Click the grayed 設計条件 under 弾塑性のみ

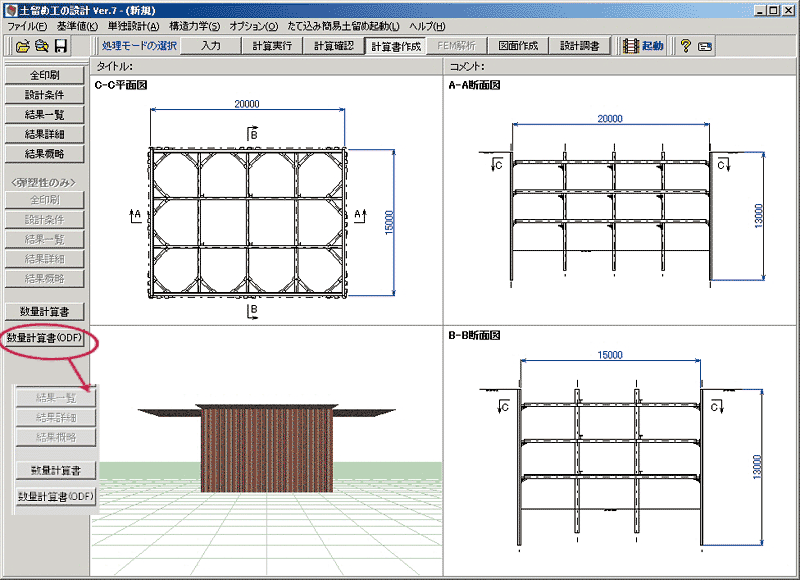pyautogui.click(x=44, y=220)
